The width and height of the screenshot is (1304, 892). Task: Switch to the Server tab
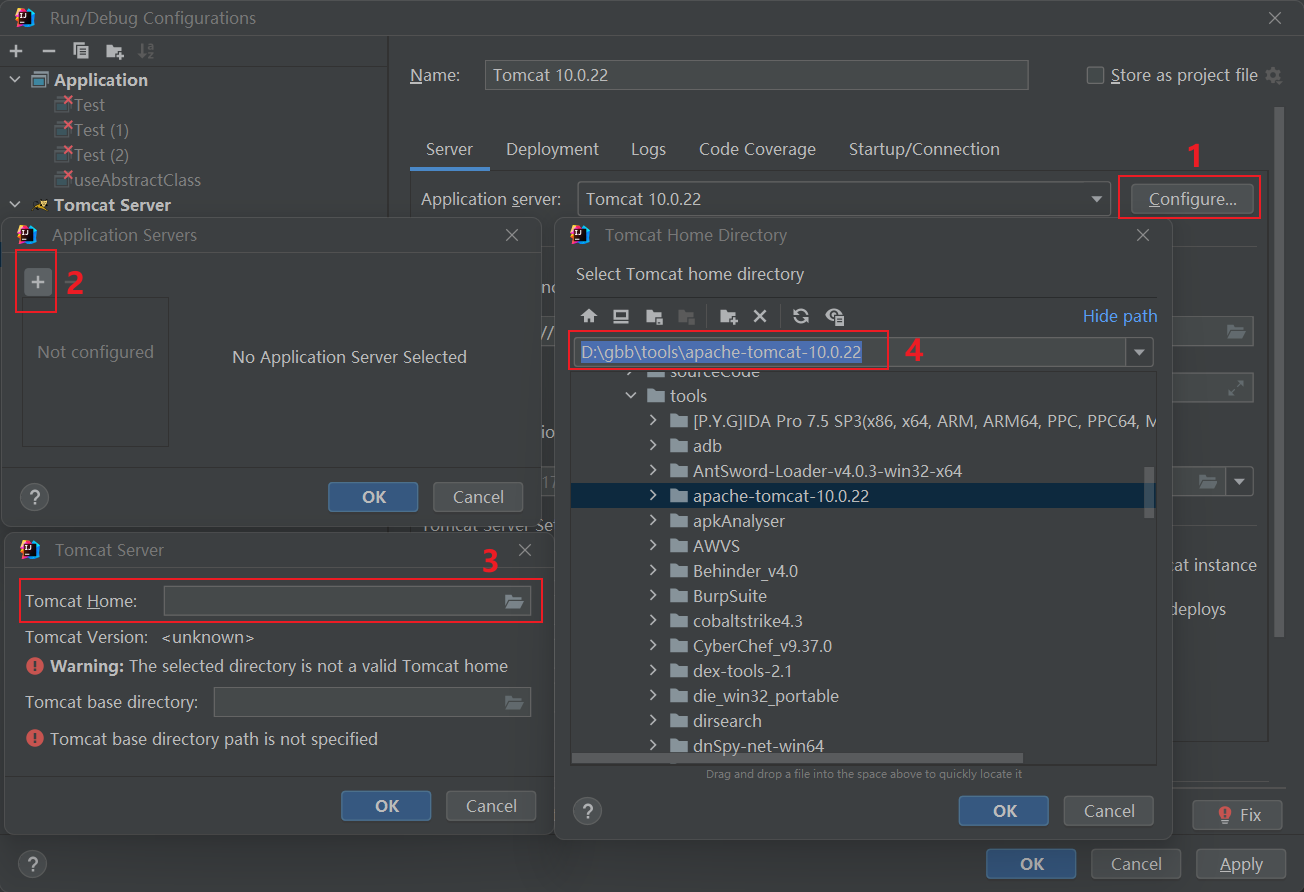click(449, 149)
